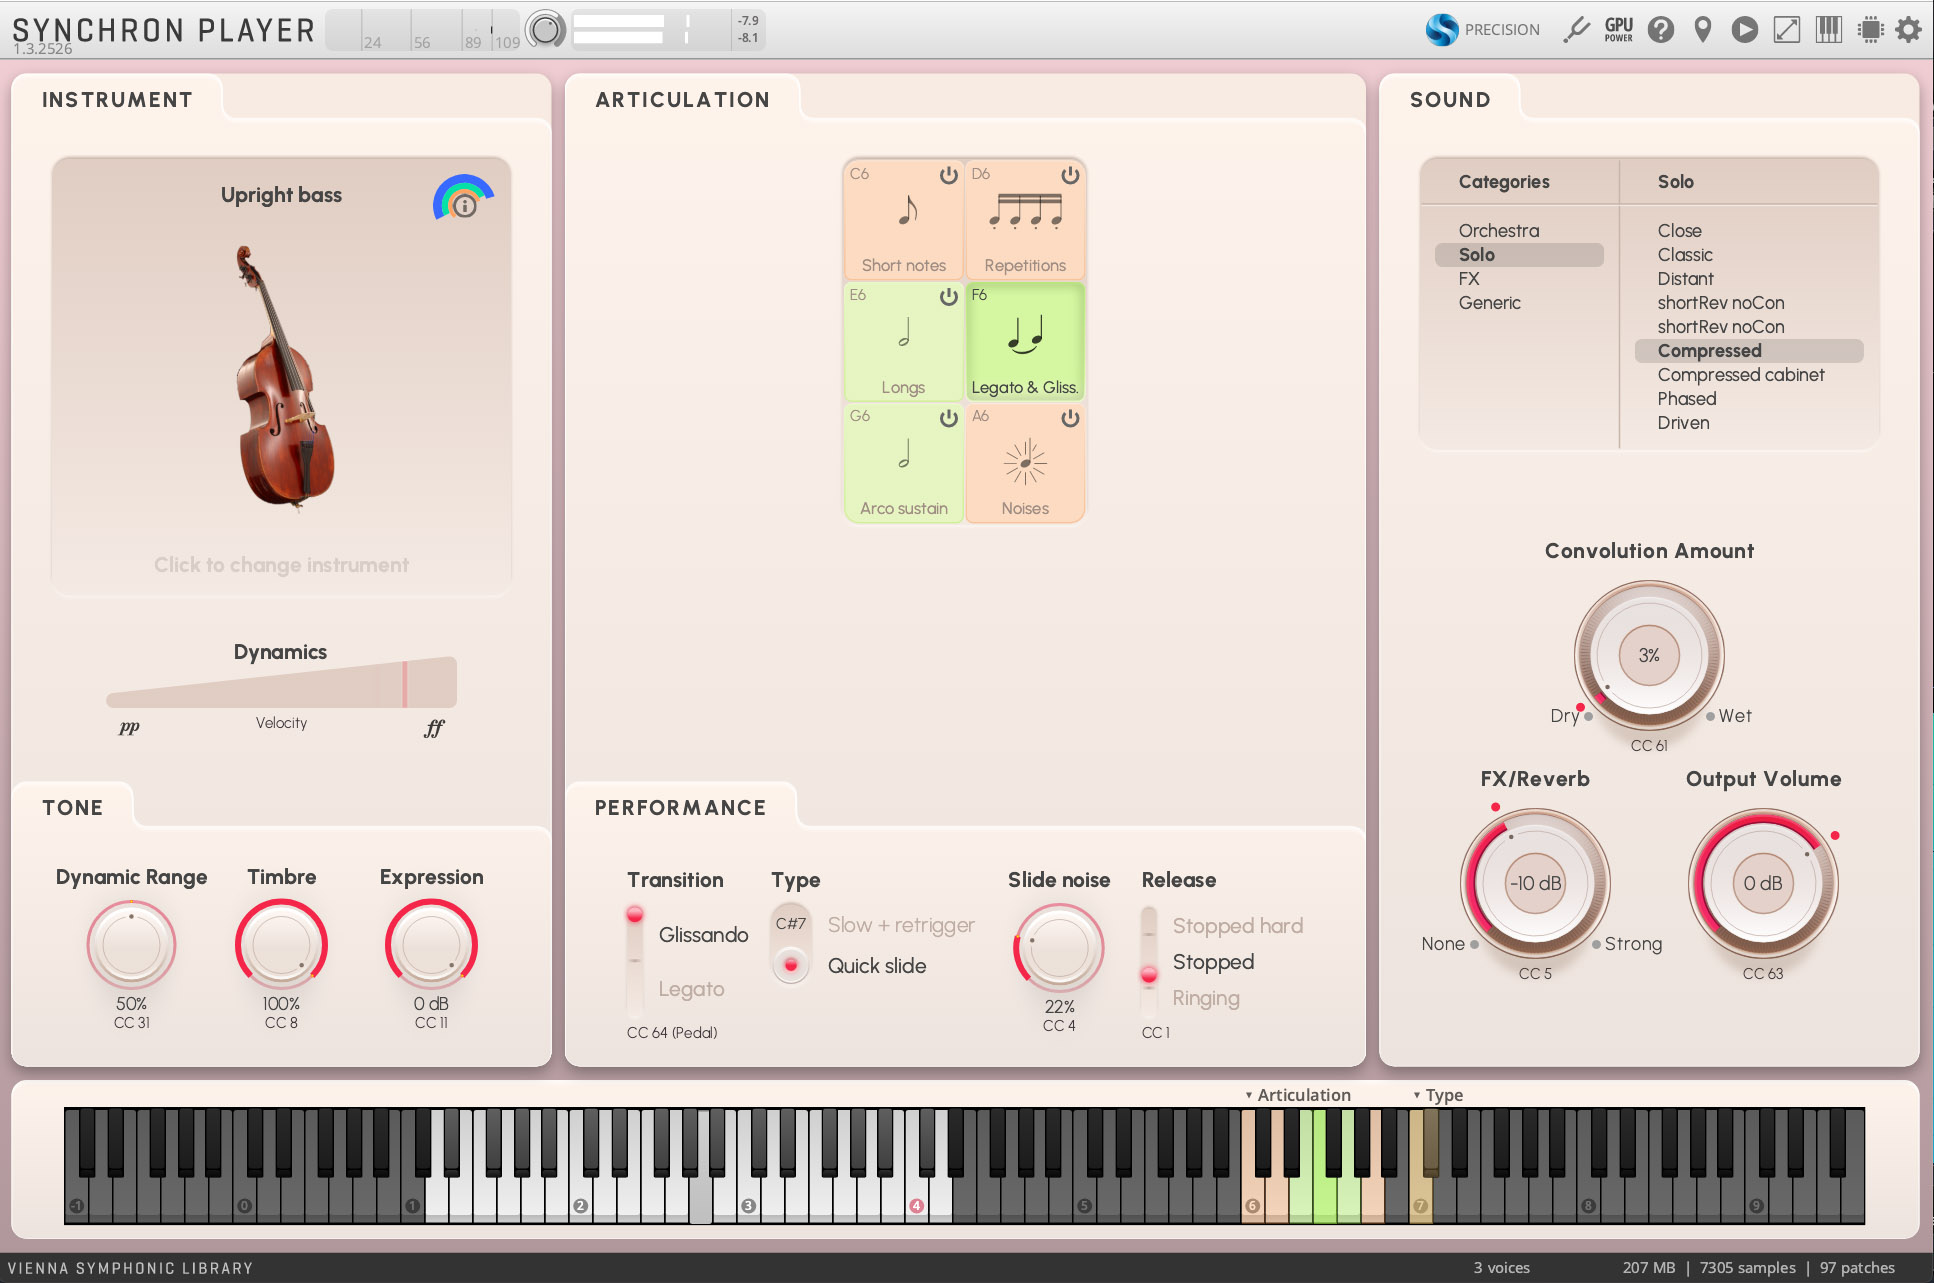Open the SOUND tab

click(x=1450, y=100)
